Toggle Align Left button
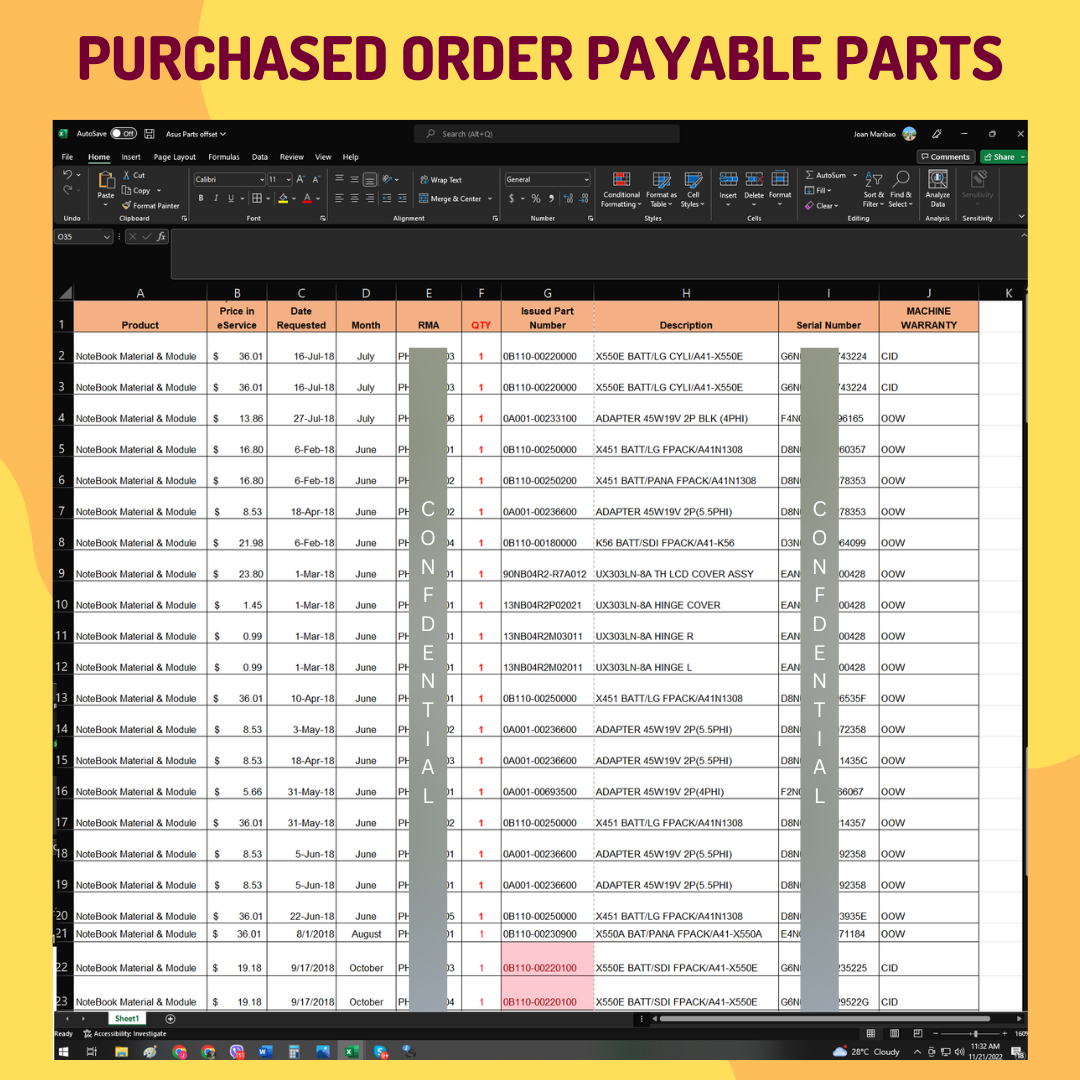This screenshot has width=1080, height=1080. pyautogui.click(x=340, y=198)
